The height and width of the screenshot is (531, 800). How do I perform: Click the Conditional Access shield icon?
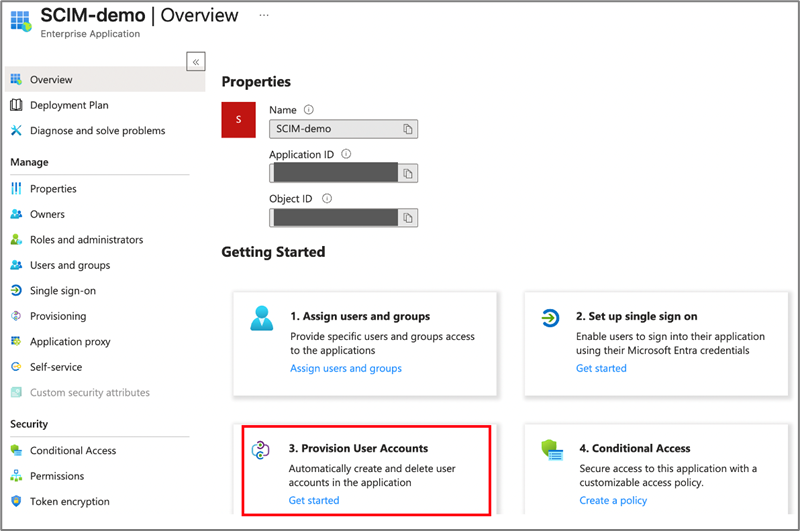coord(551,450)
